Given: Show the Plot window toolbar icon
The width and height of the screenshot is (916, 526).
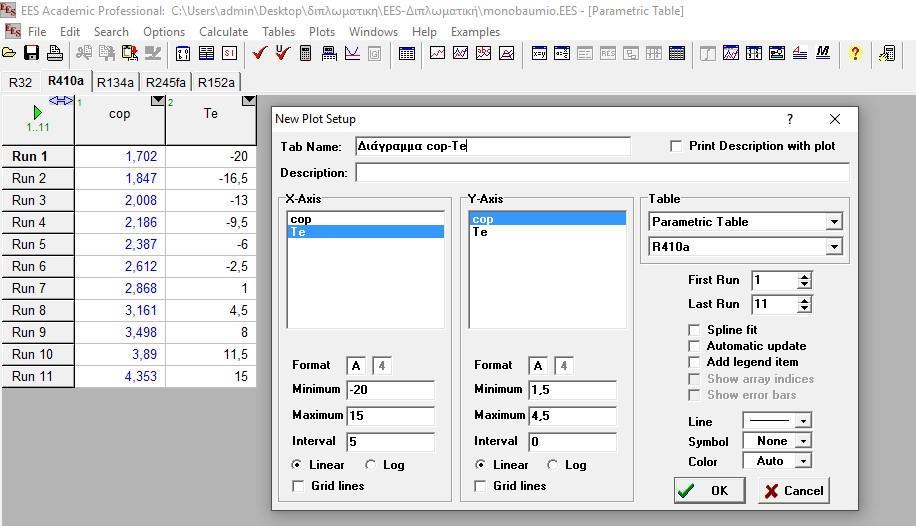Looking at the screenshot, I should 731,54.
